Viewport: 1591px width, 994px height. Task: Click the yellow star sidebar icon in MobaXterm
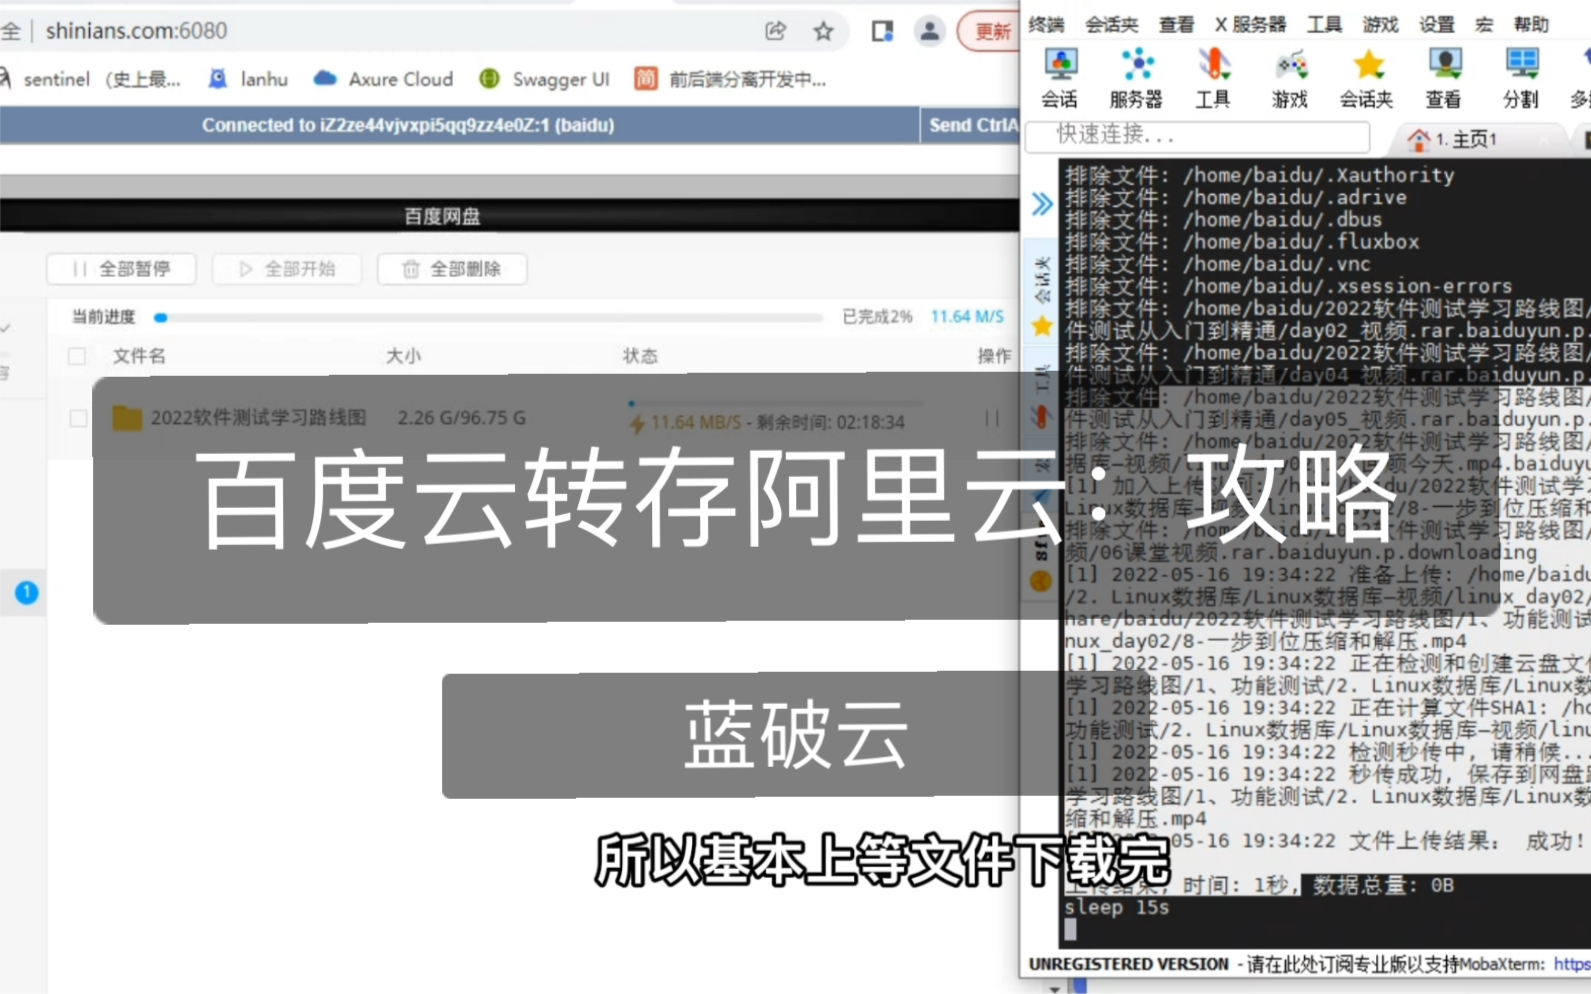[x=1042, y=326]
